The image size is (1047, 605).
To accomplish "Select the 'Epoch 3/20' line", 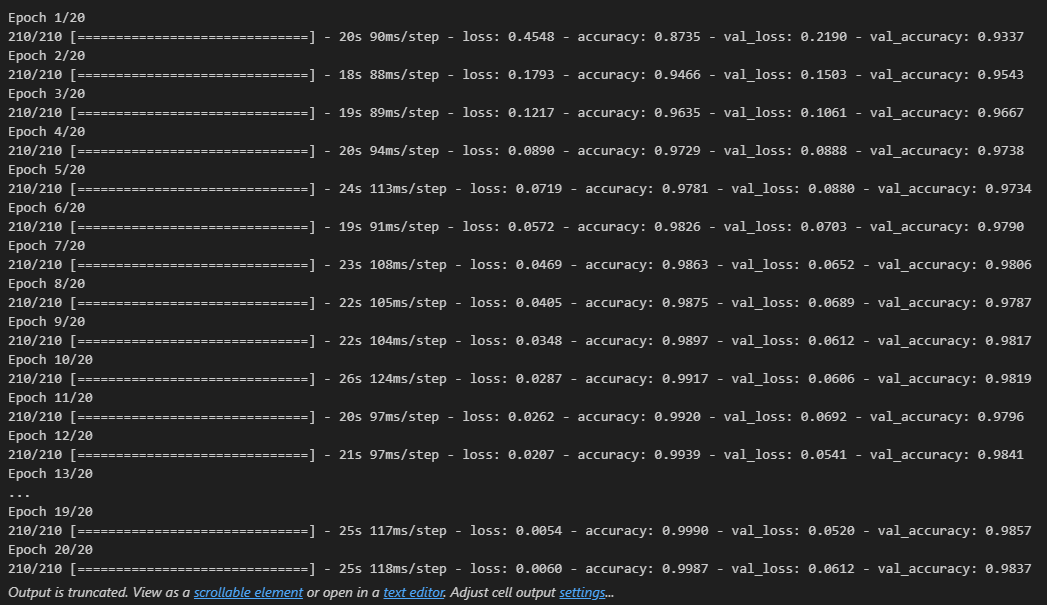I will (47, 93).
